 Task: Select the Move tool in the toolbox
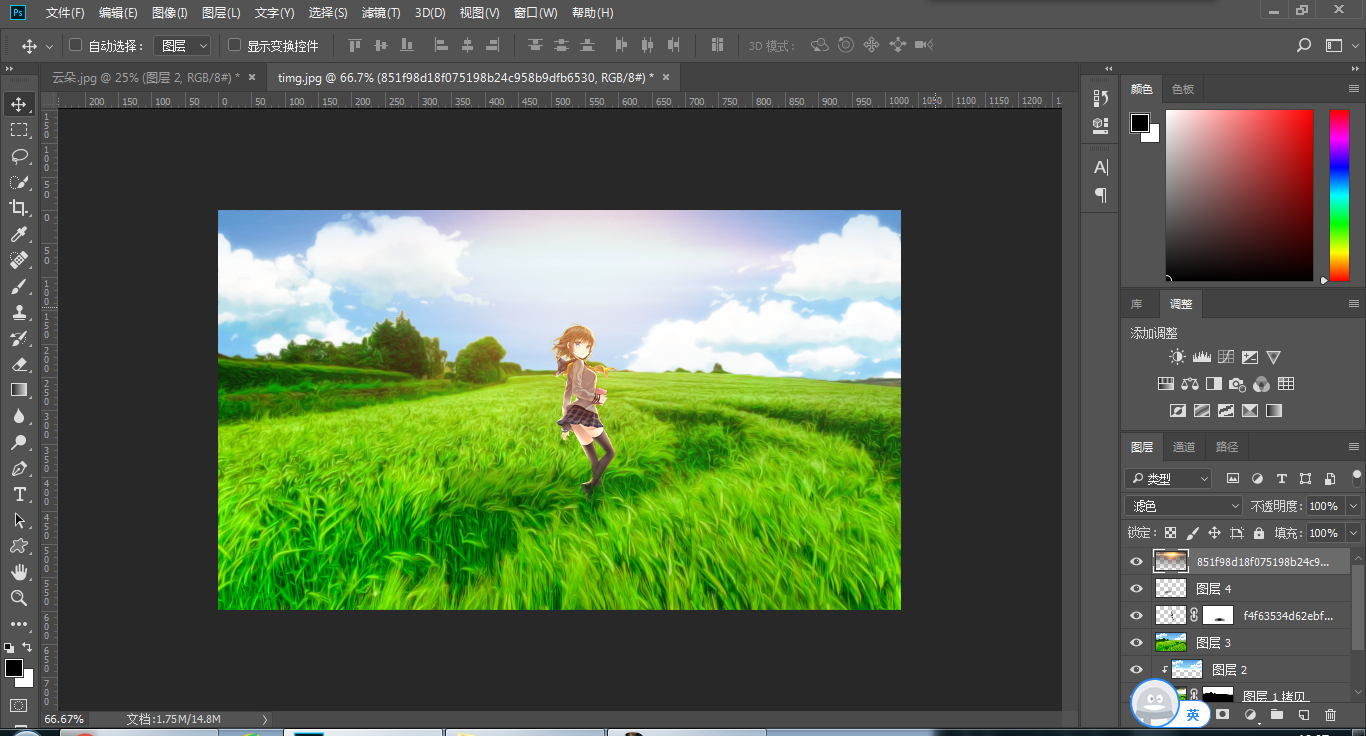(x=19, y=104)
